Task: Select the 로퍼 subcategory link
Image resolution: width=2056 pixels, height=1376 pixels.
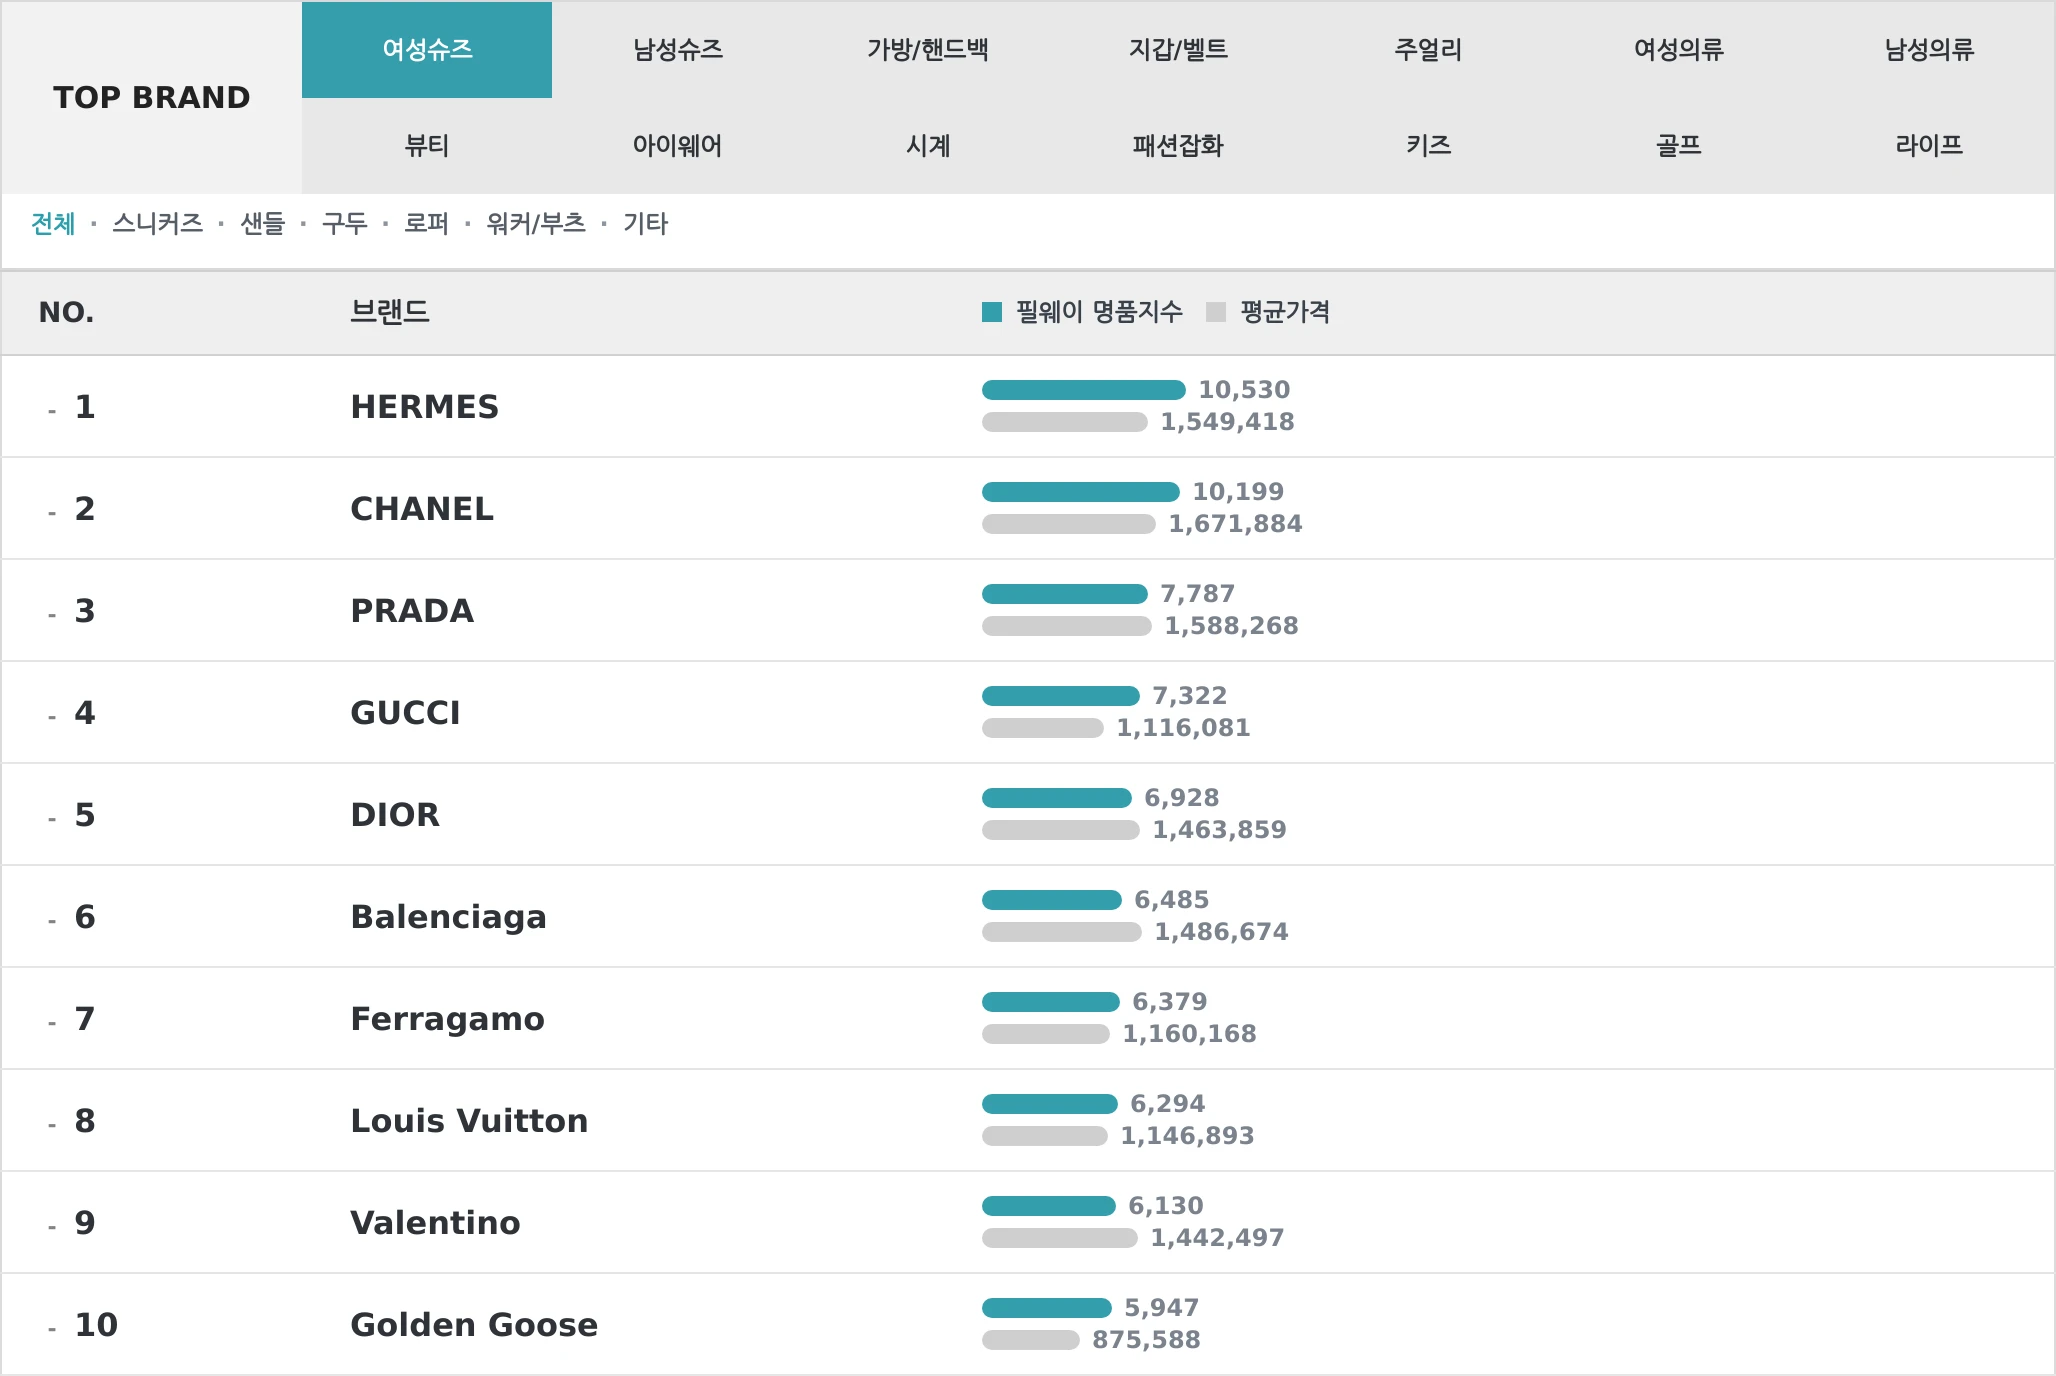Action: click(x=426, y=223)
